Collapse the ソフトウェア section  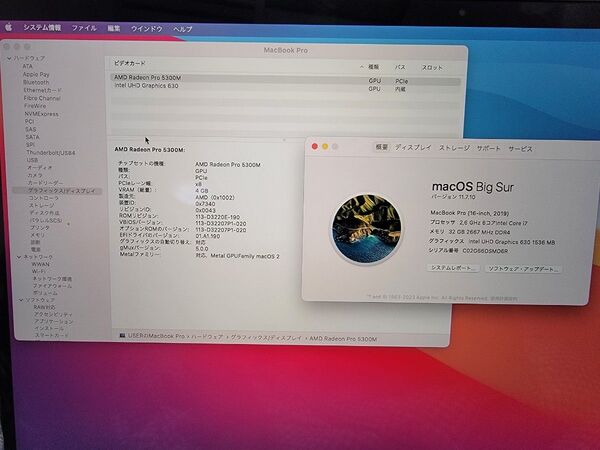point(21,300)
